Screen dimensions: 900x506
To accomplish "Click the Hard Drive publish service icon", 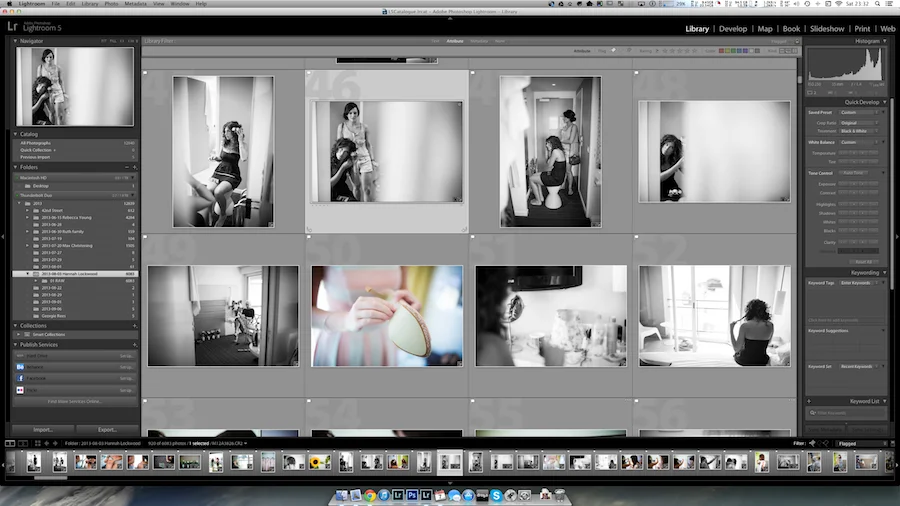I will (x=20, y=356).
